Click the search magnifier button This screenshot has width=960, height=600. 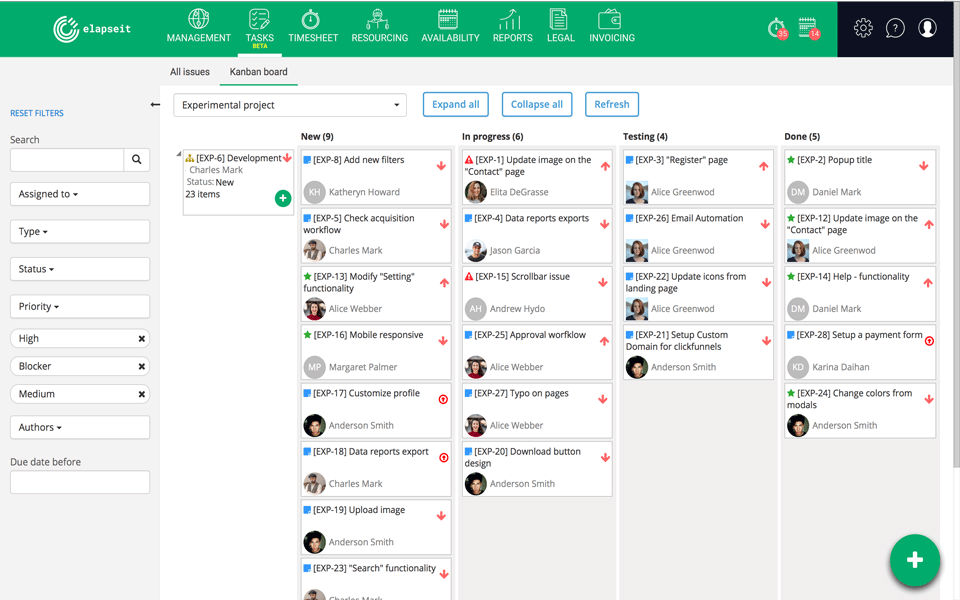tap(137, 160)
